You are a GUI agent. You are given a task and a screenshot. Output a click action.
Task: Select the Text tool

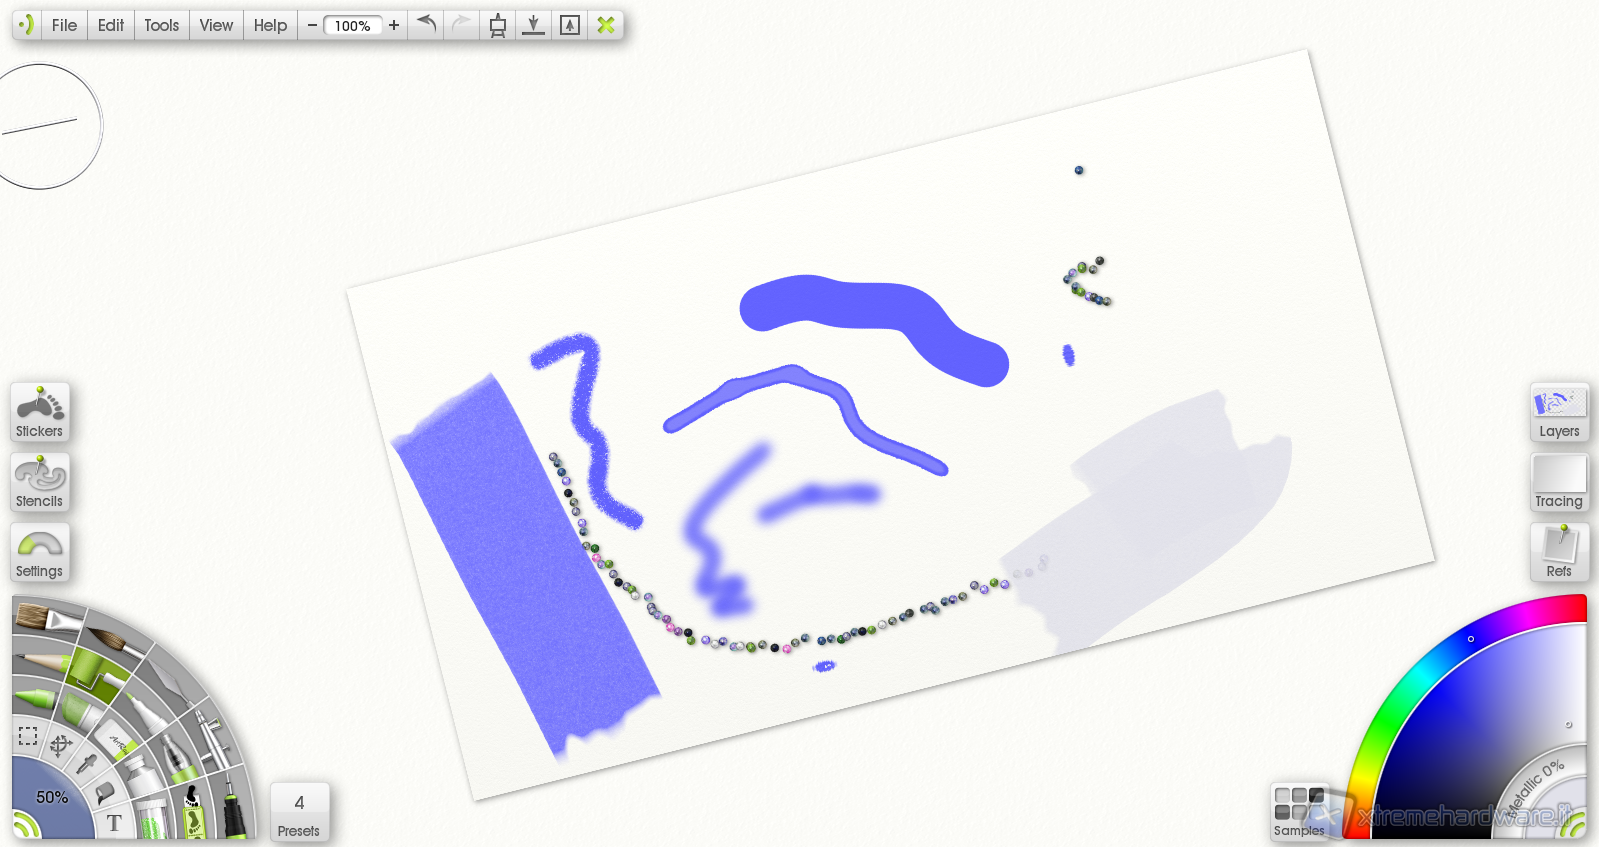pos(114,823)
